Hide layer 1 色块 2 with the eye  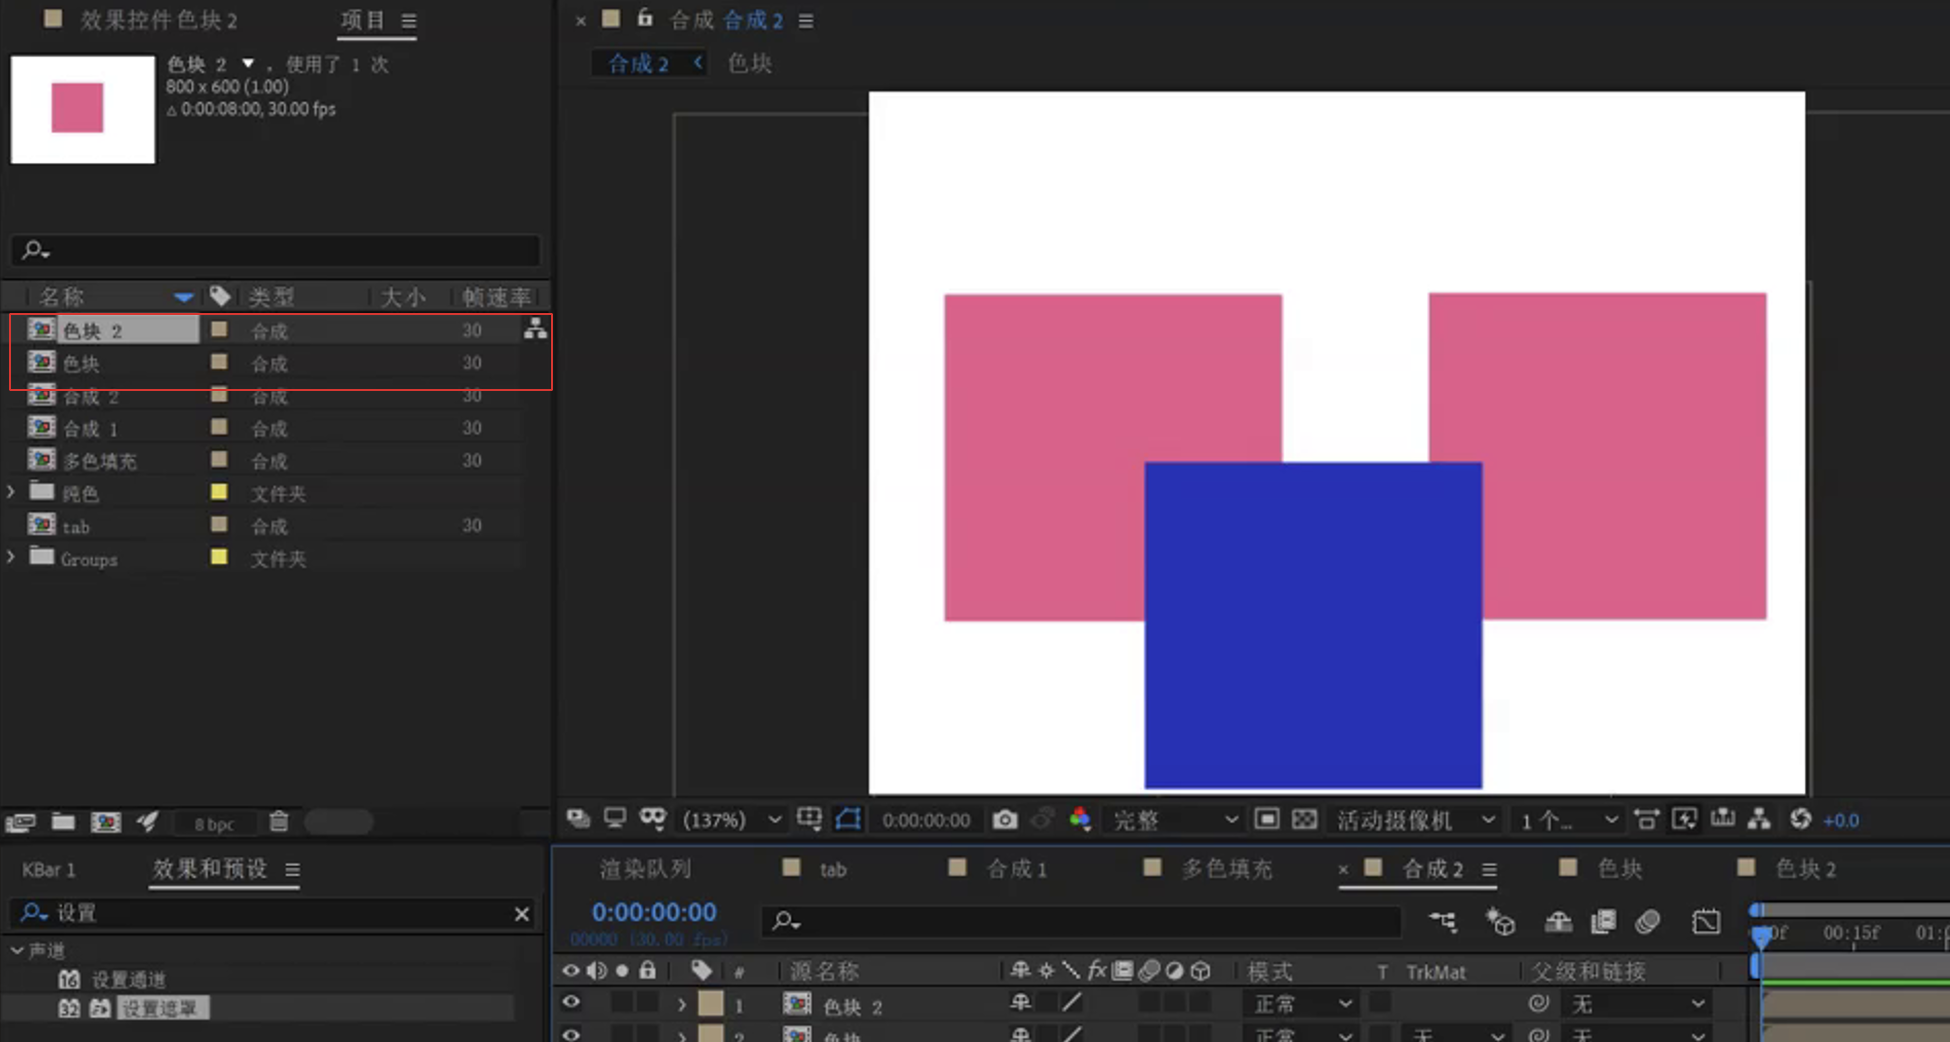[x=571, y=1002]
